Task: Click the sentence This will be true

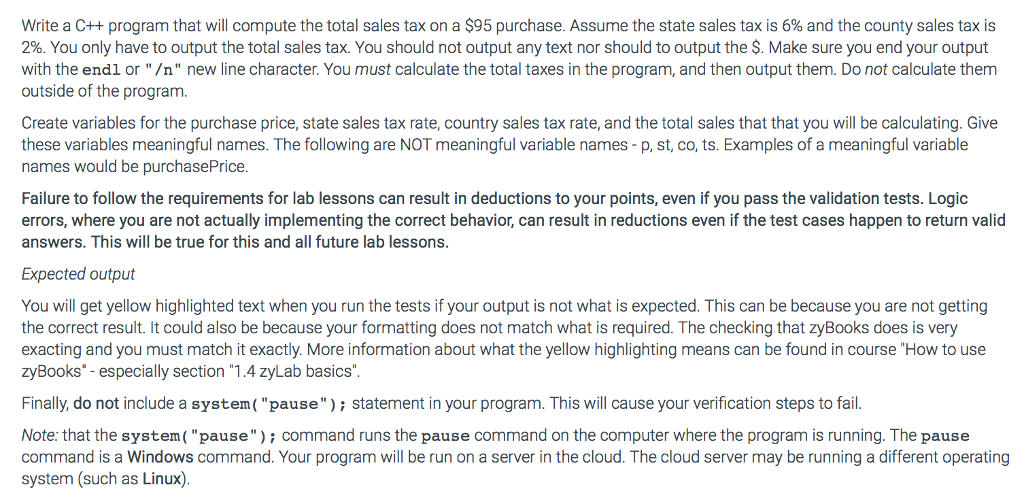Action: (x=270, y=242)
